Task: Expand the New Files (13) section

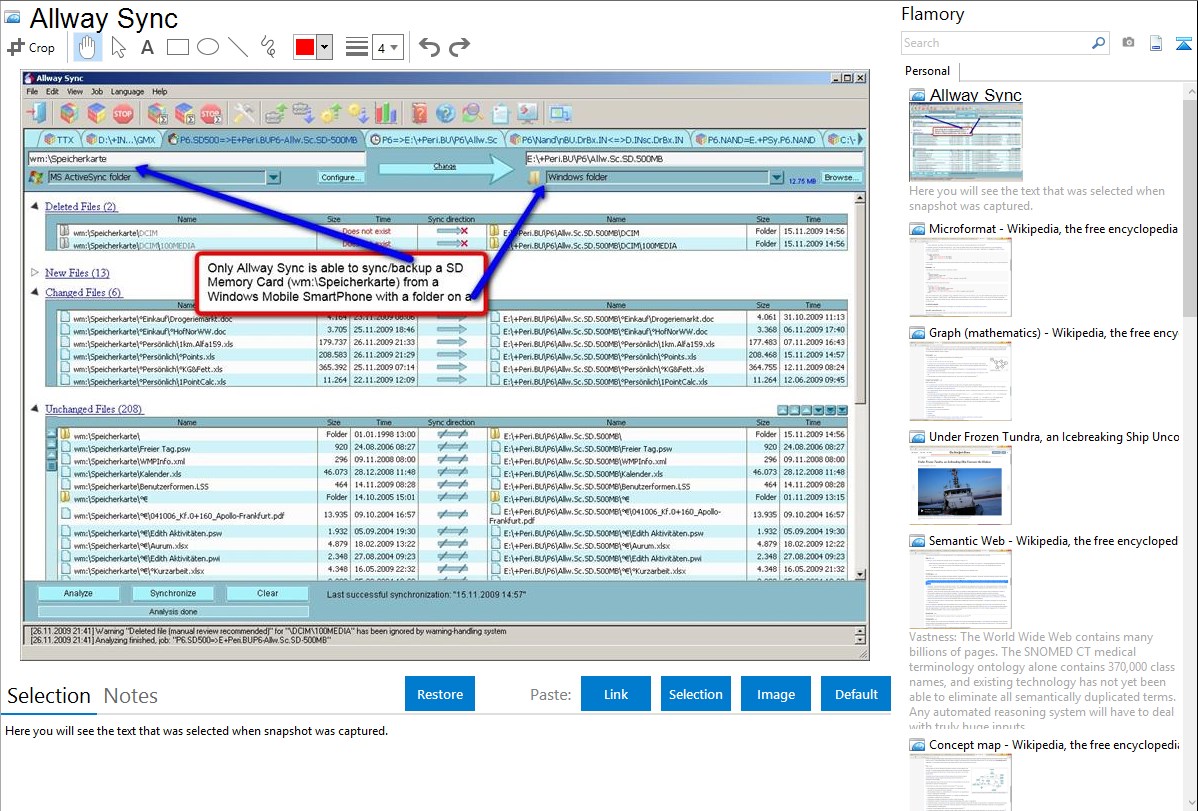Action: pos(34,272)
